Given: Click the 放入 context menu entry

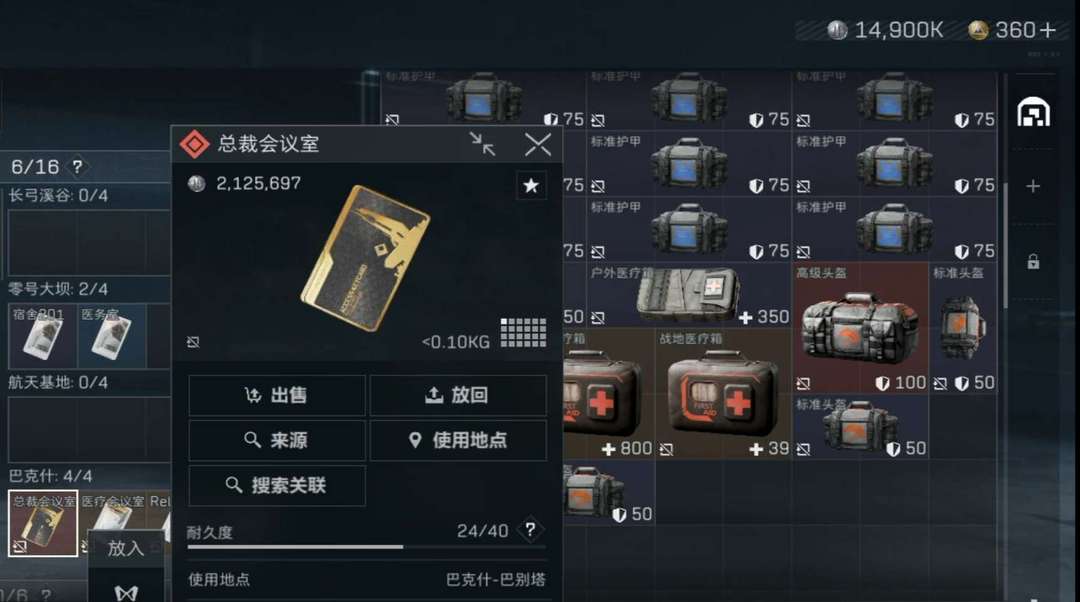Looking at the screenshot, I should click(x=125, y=549).
